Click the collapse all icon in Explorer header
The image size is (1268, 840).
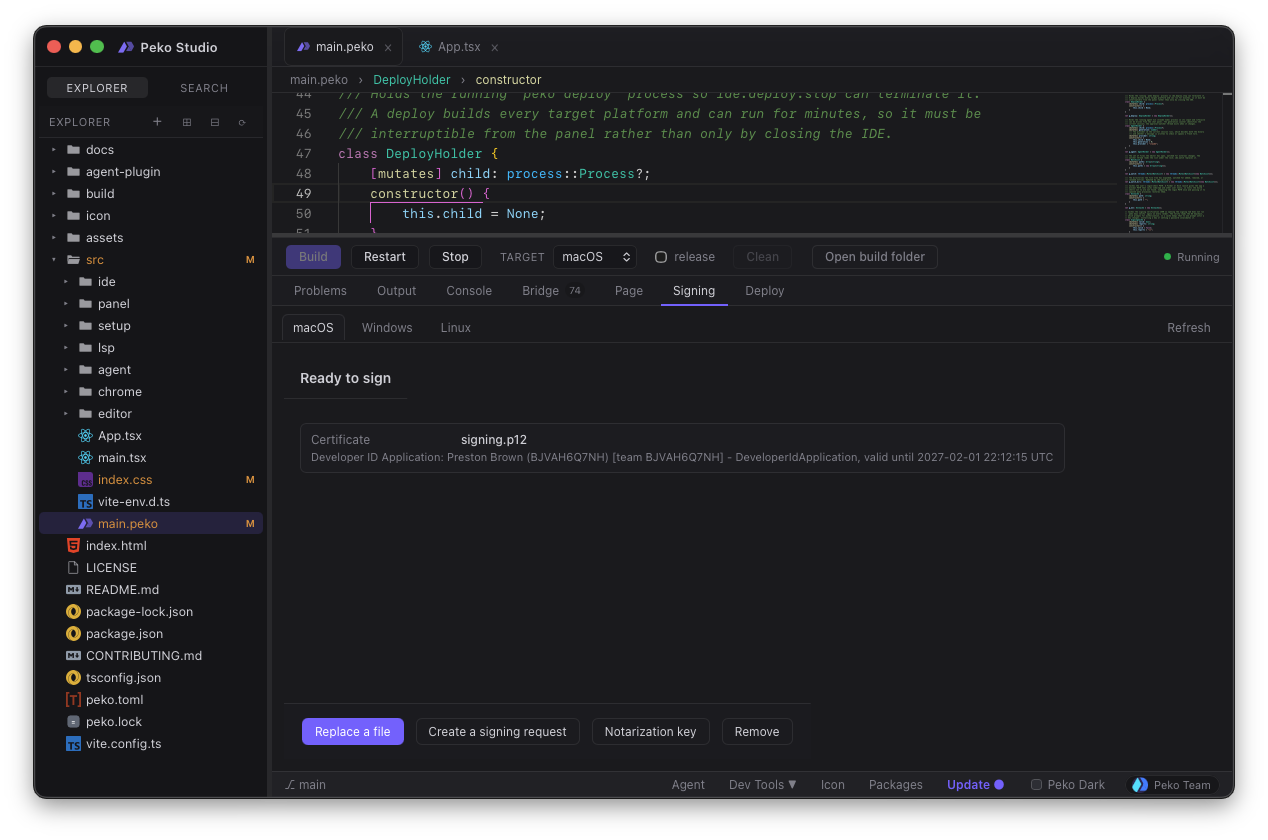tap(214, 122)
